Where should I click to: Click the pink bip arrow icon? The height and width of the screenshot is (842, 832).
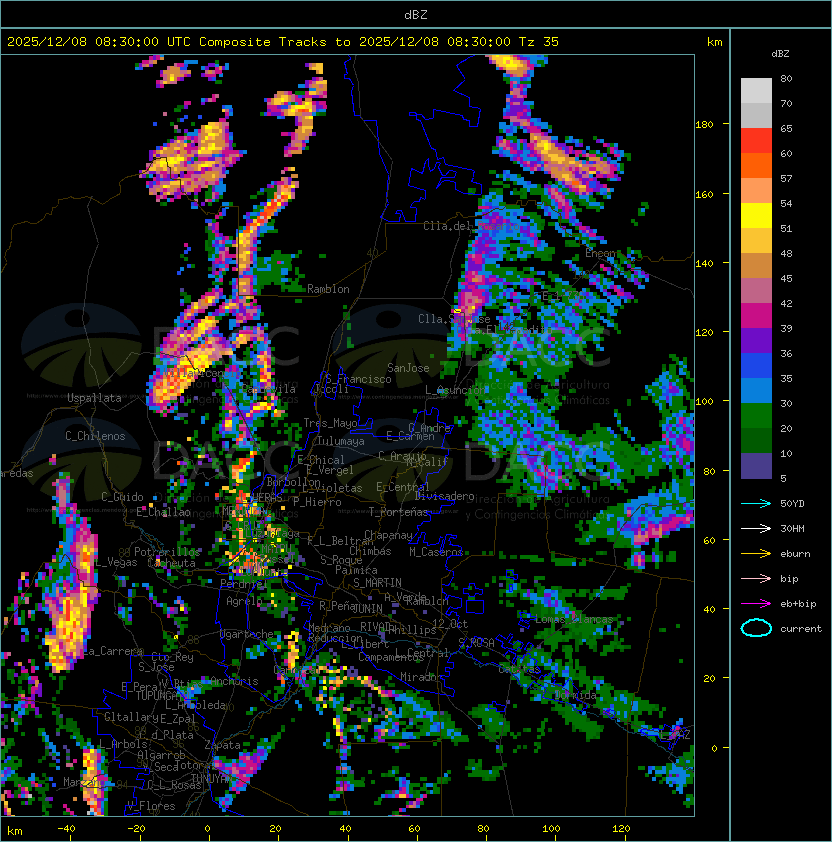(756, 578)
